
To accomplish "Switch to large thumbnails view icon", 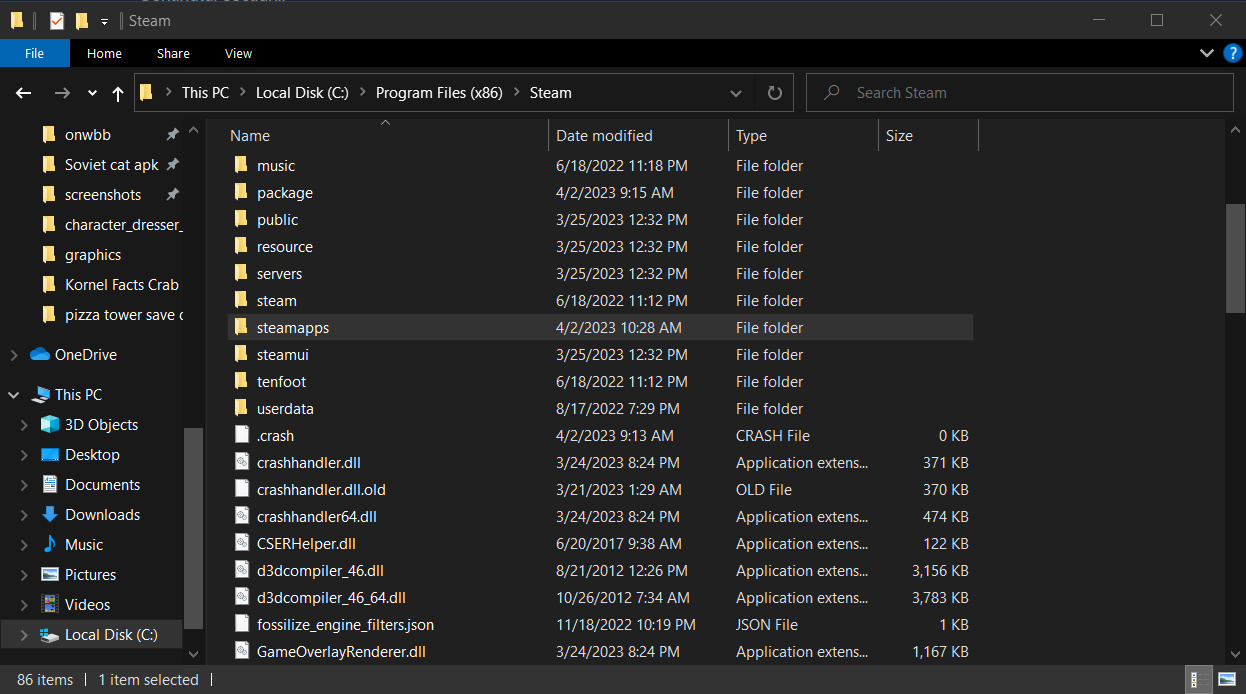I will pos(1227,680).
